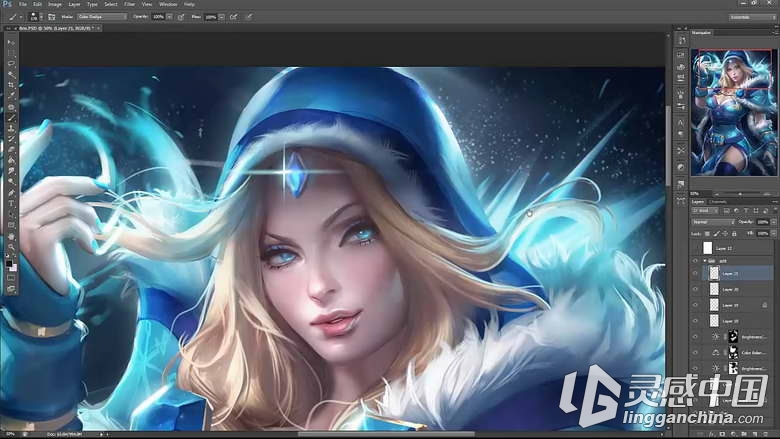Toggle pressure for opacity in options bar
The image size is (780, 439).
(181, 17)
